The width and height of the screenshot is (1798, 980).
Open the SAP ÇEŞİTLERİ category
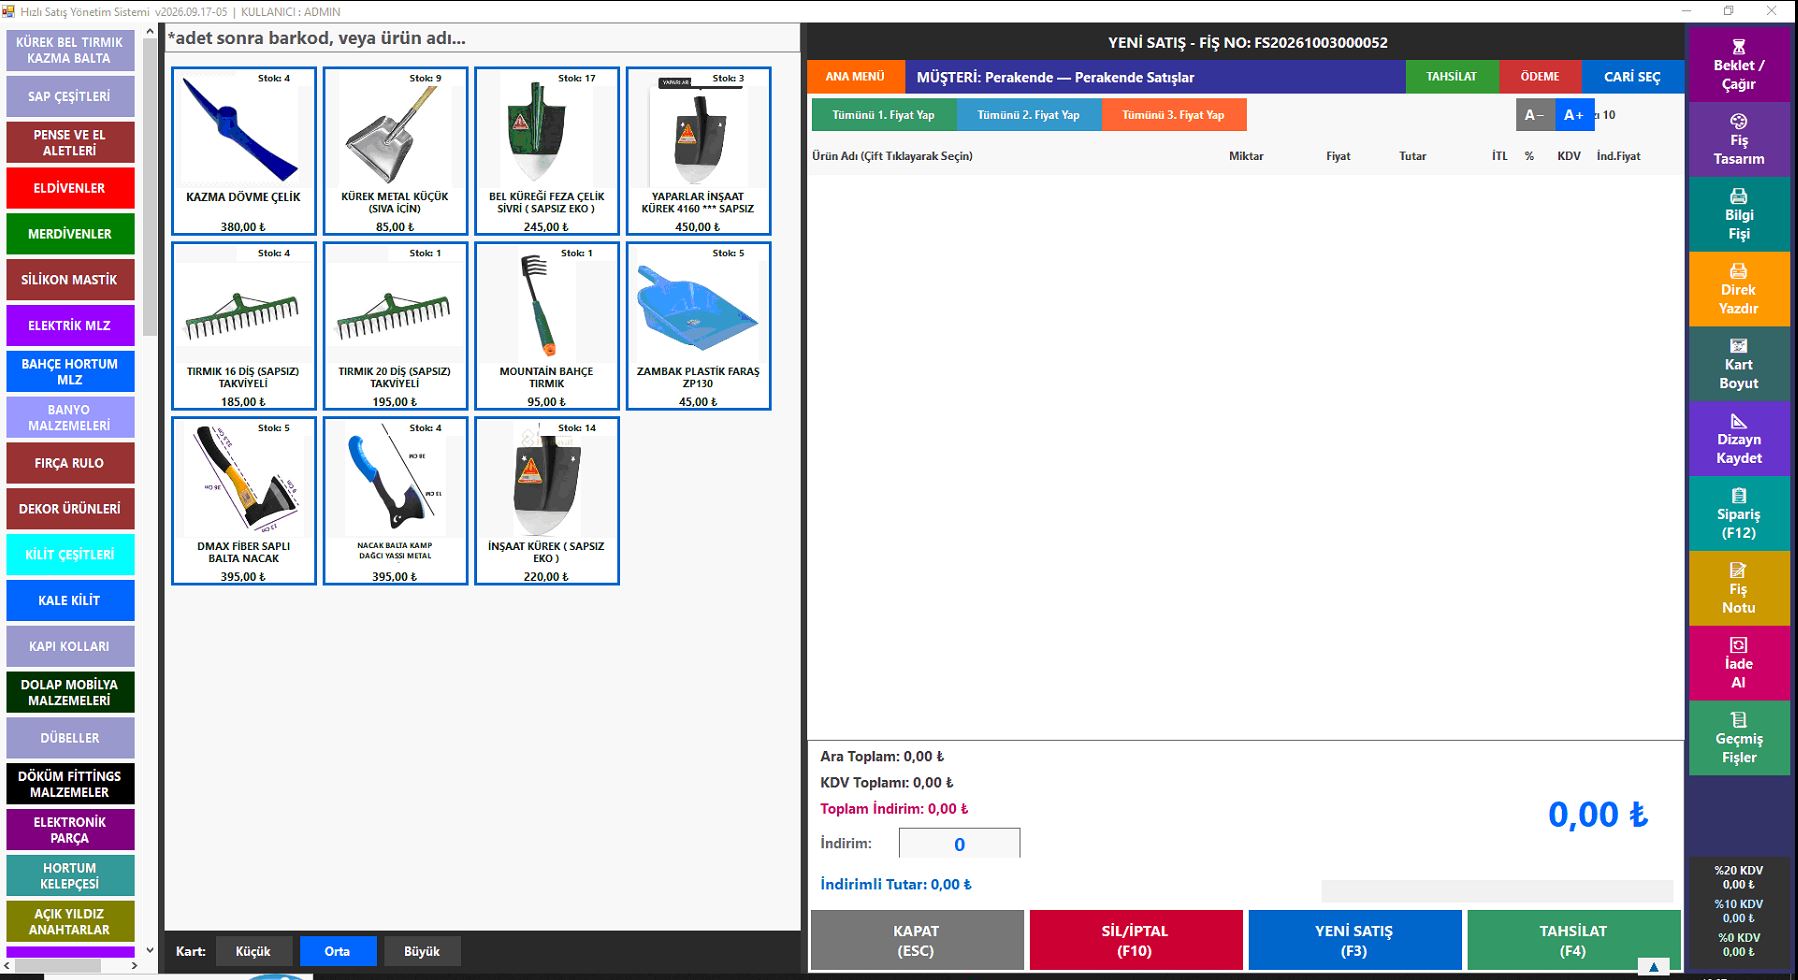(x=70, y=97)
